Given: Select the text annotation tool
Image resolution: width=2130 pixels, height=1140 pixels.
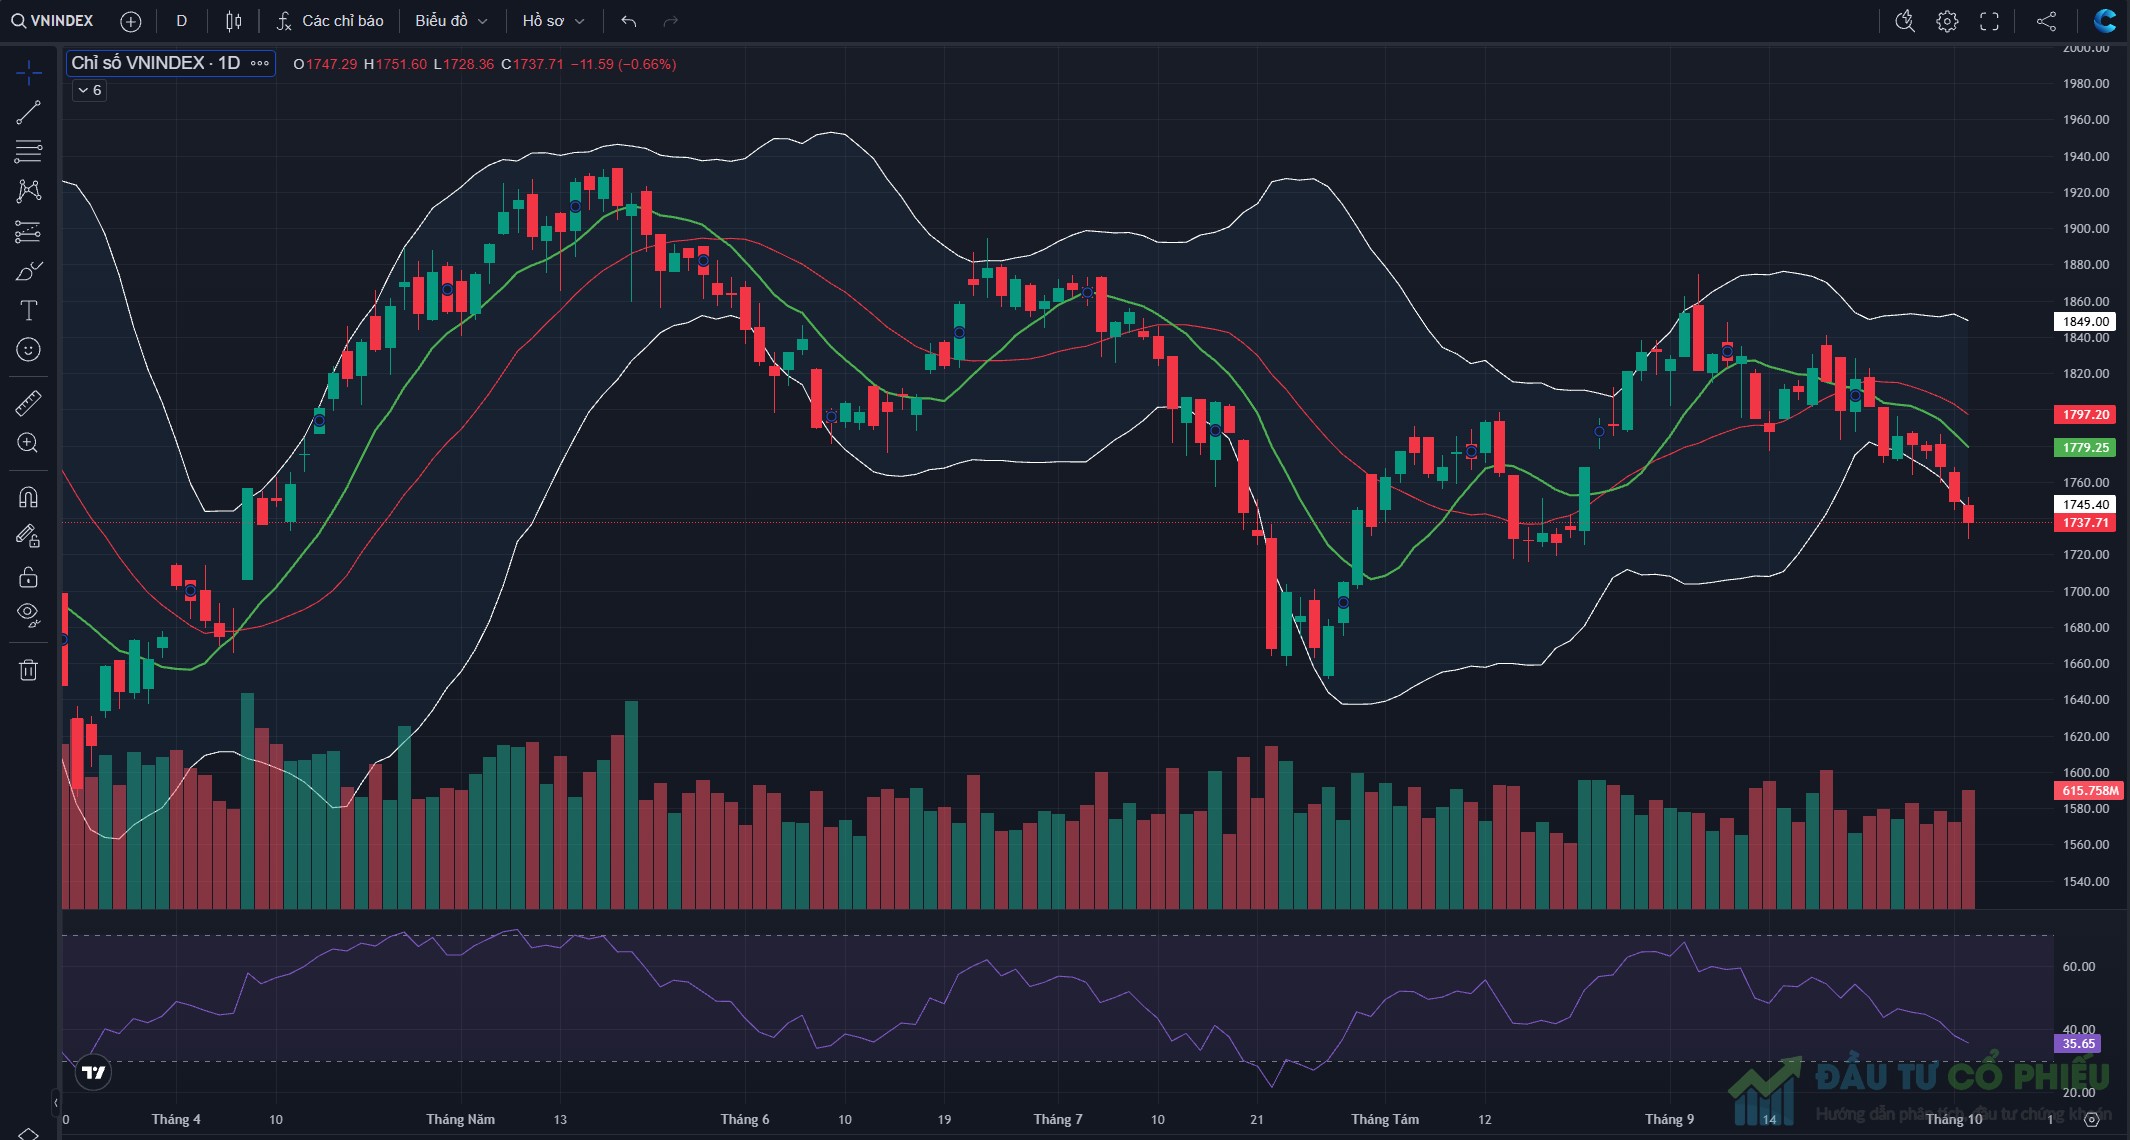Looking at the screenshot, I should [28, 311].
